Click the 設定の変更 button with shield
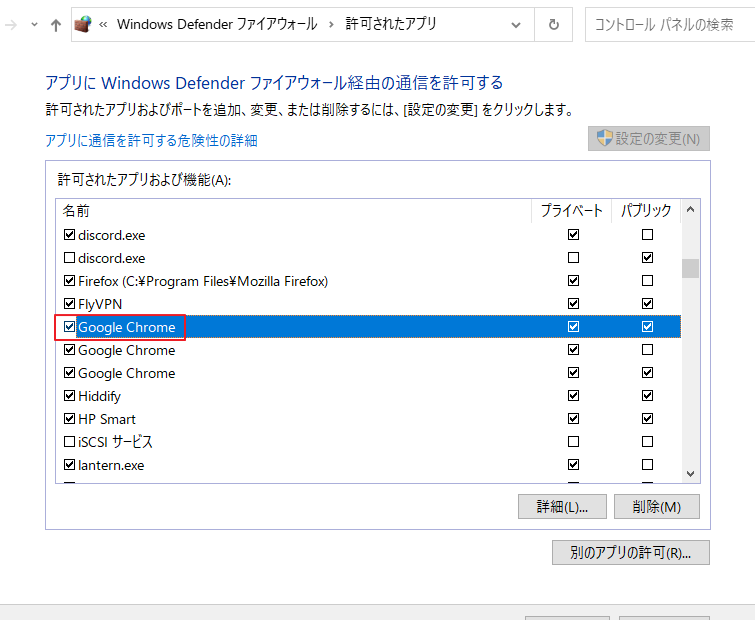 (648, 139)
